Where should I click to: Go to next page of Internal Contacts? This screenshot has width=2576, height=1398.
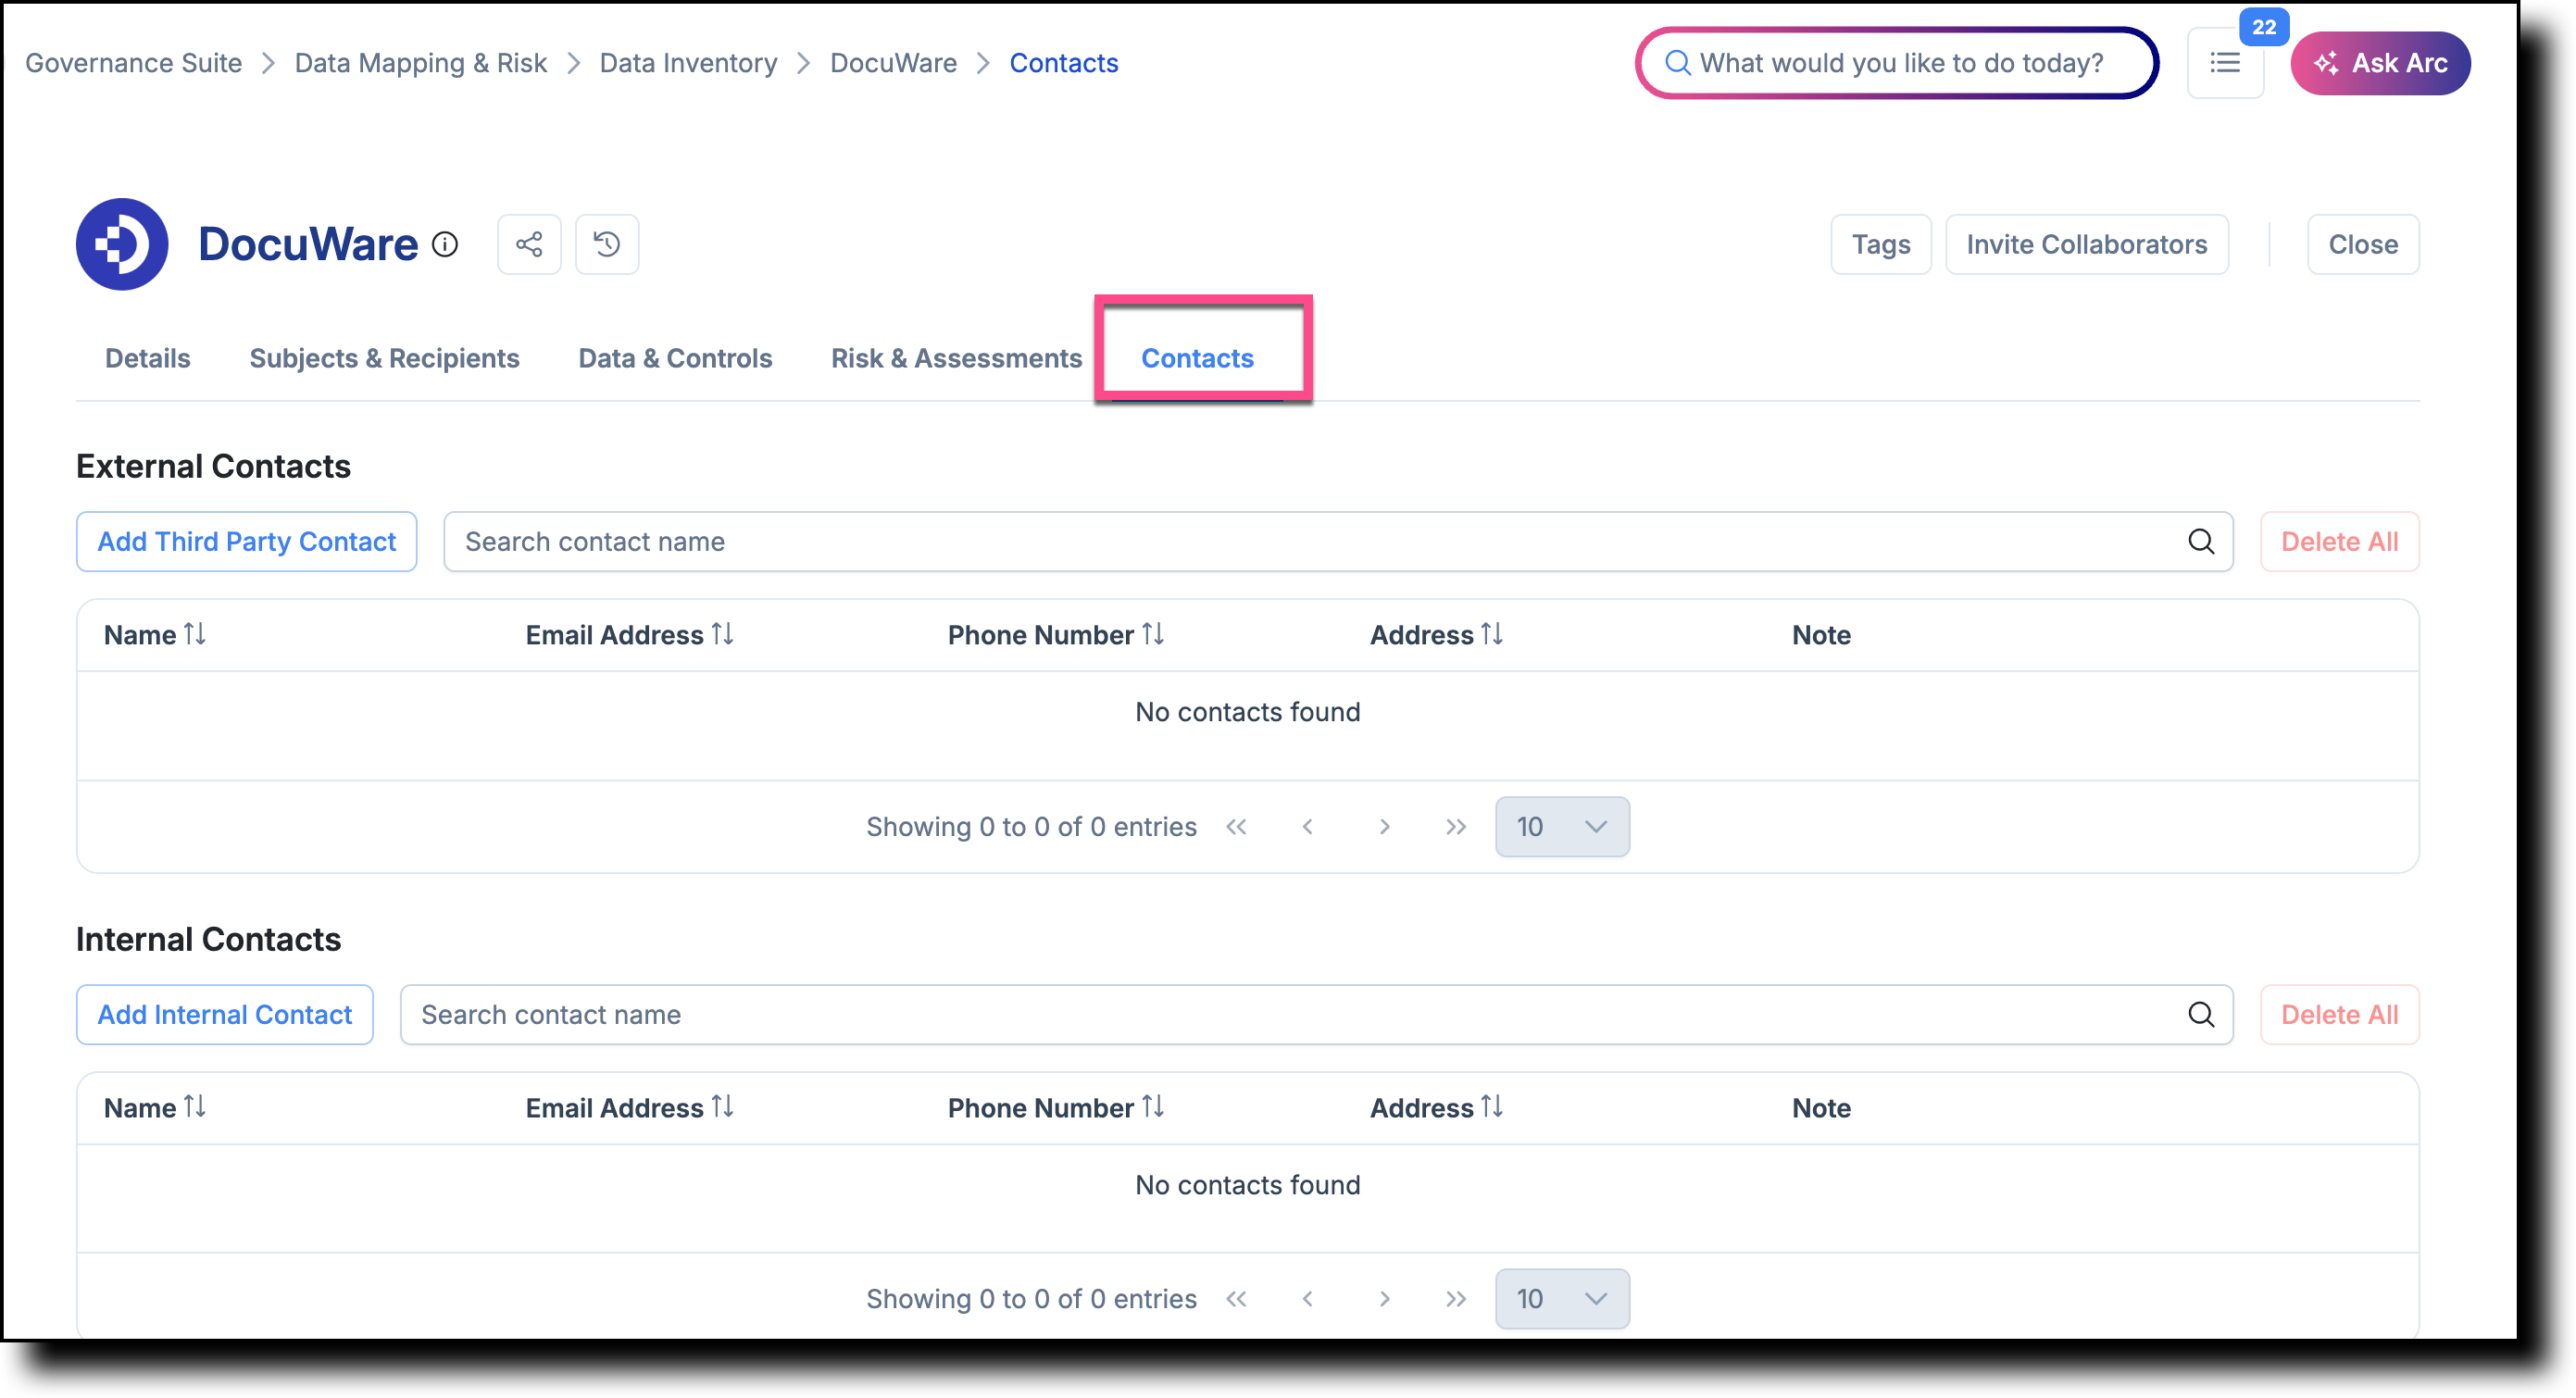click(1385, 1299)
